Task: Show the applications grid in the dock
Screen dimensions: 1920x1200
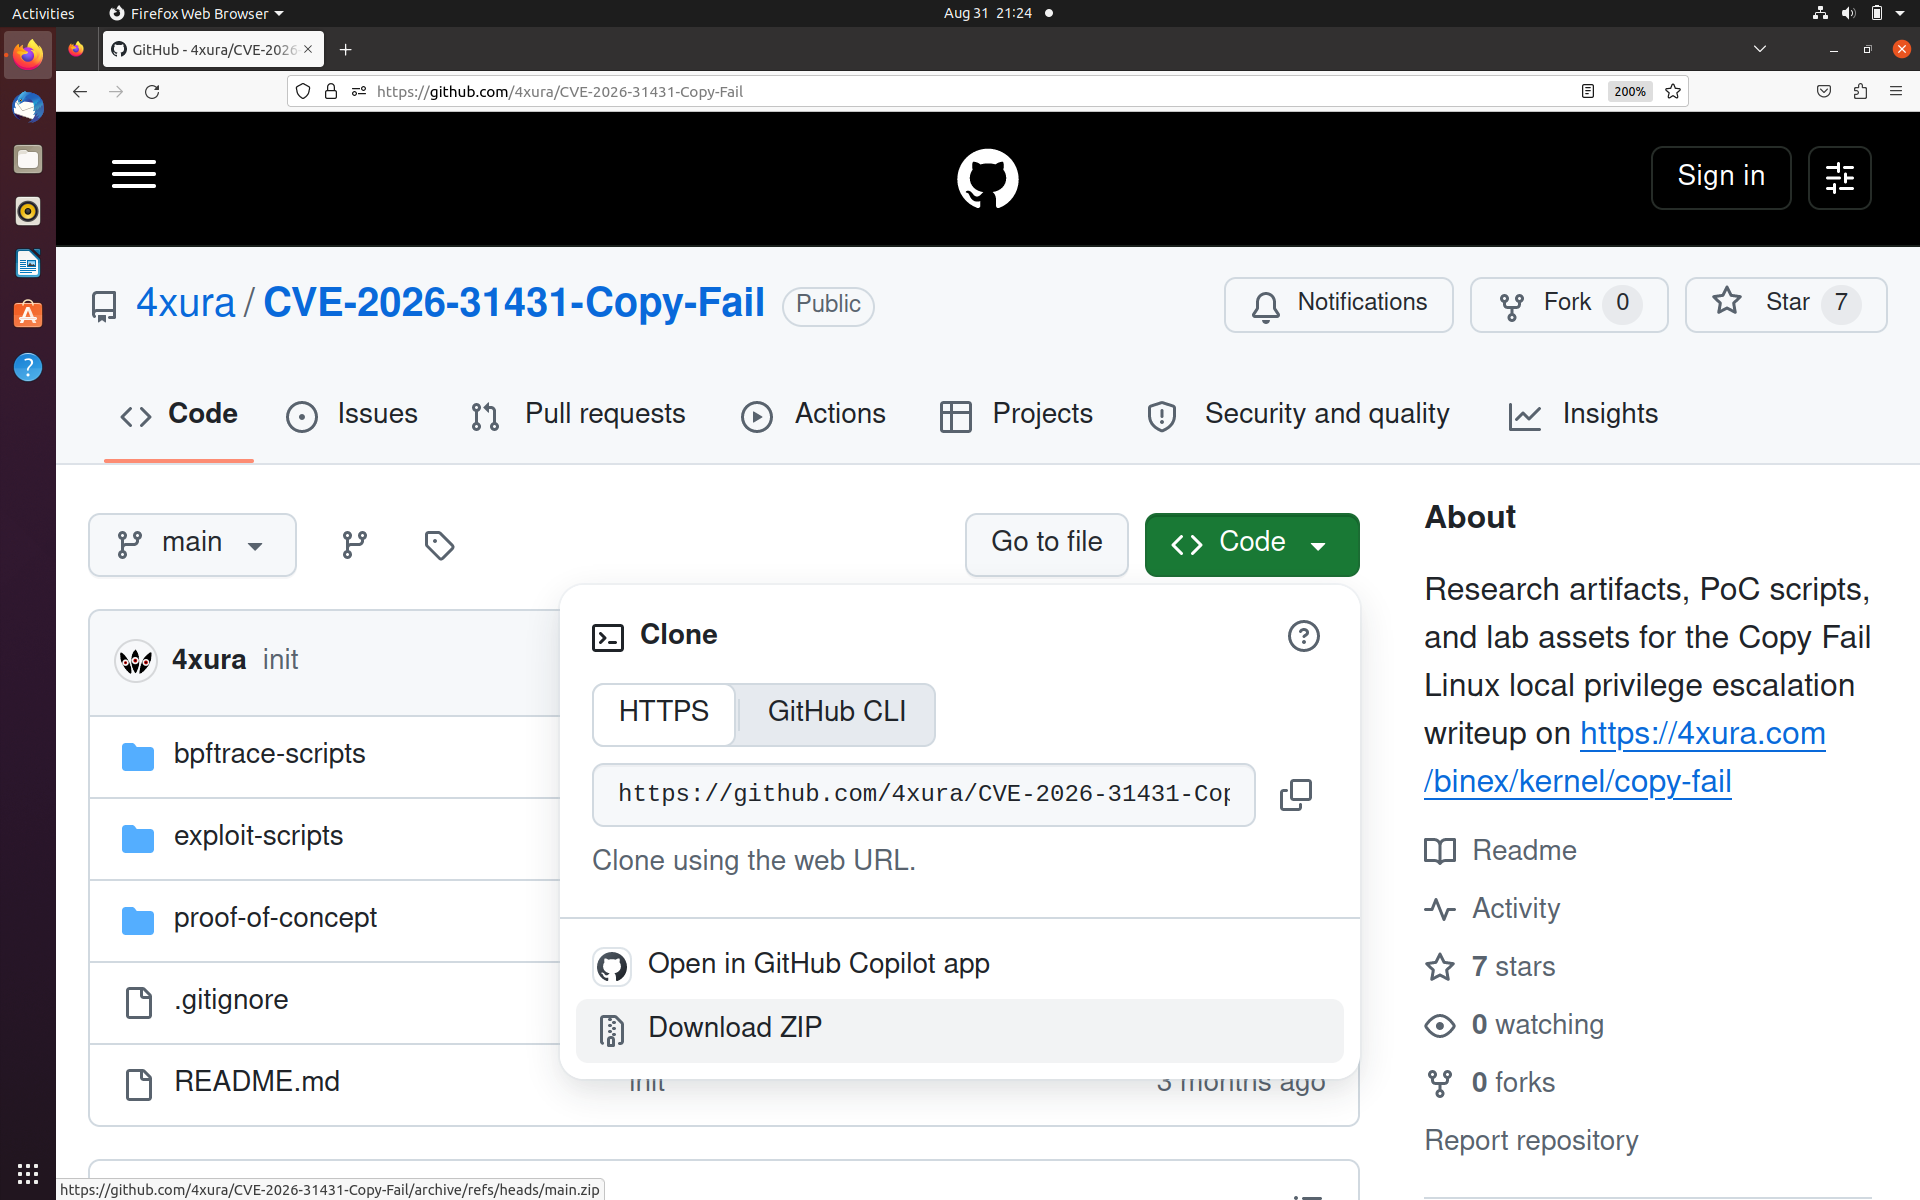Action: [28, 1173]
